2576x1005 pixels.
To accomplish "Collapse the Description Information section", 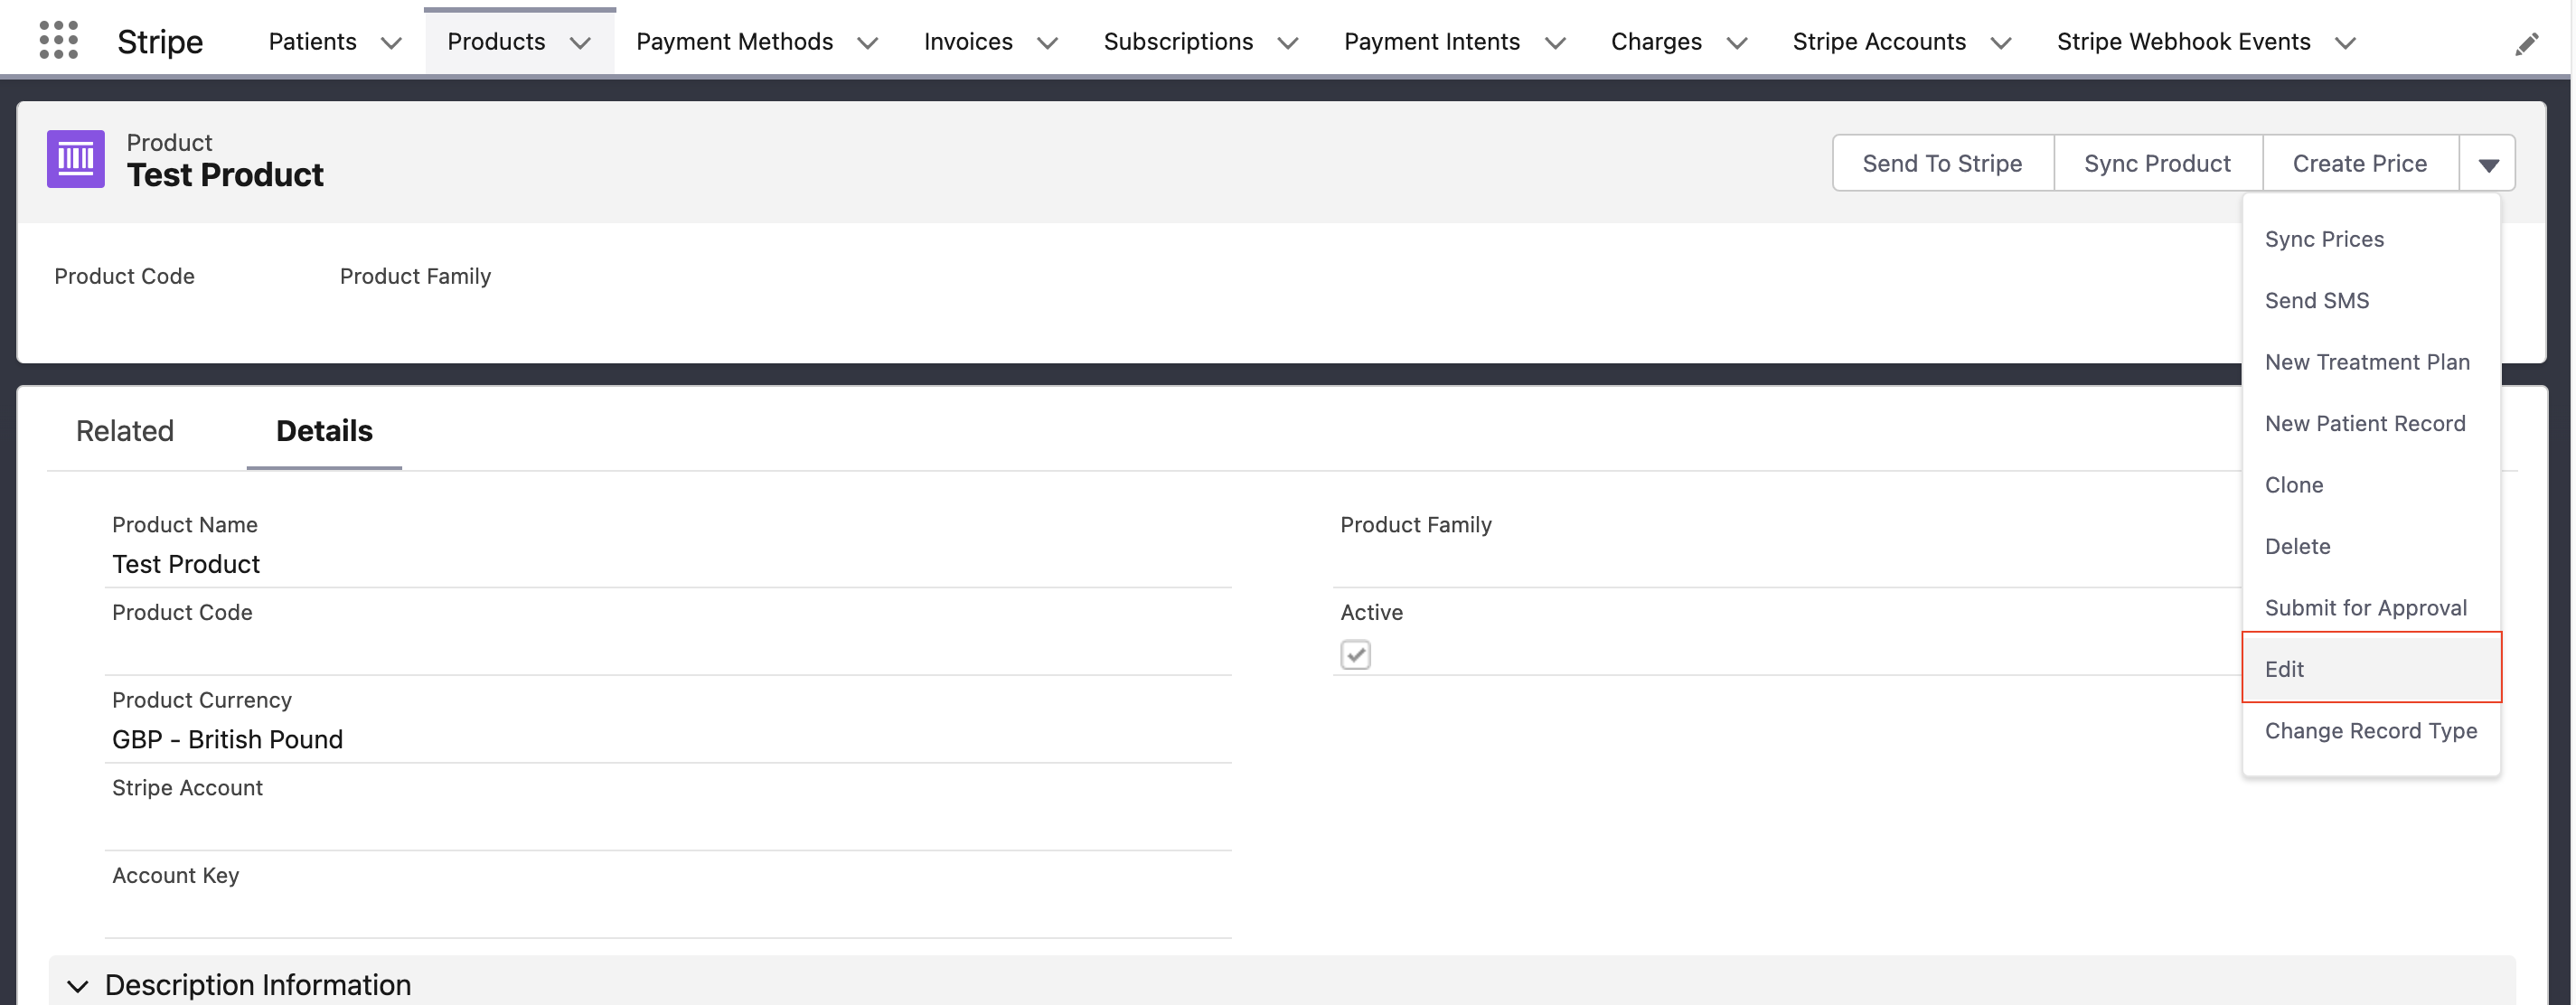I will pyautogui.click(x=78, y=985).
